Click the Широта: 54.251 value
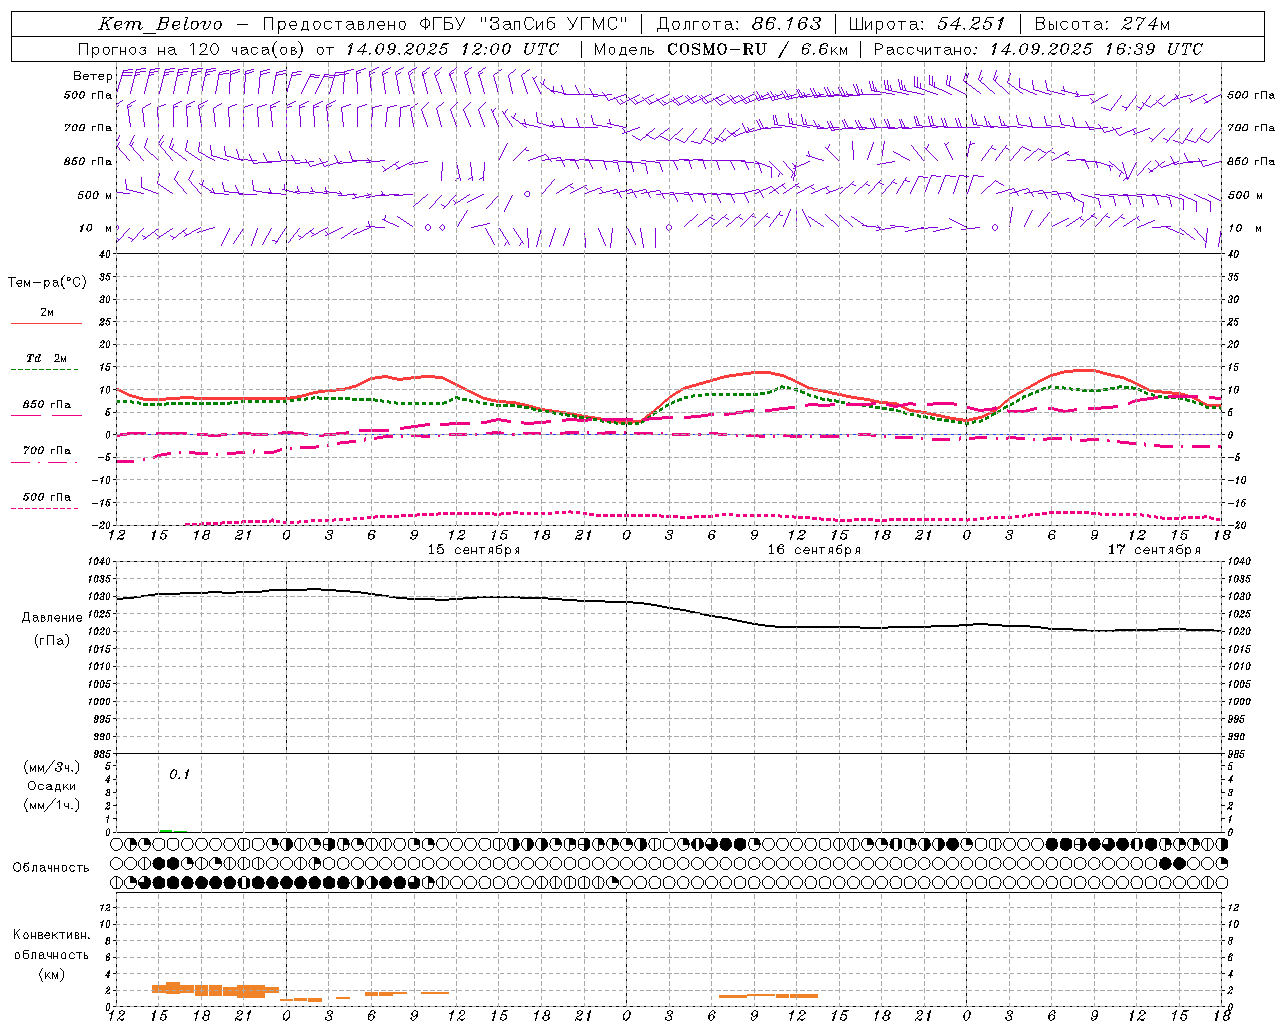Viewport: 1280px width, 1024px height. (926, 24)
